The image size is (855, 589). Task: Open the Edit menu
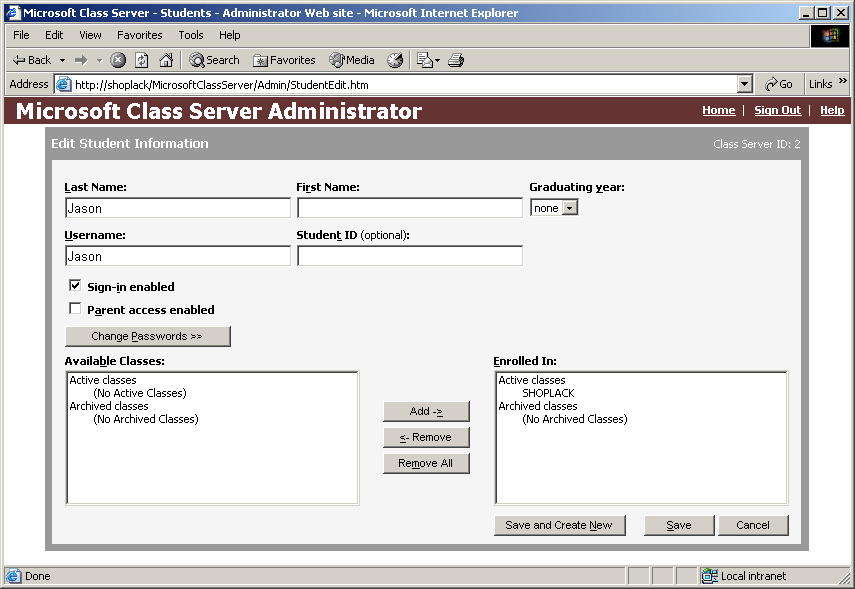54,35
